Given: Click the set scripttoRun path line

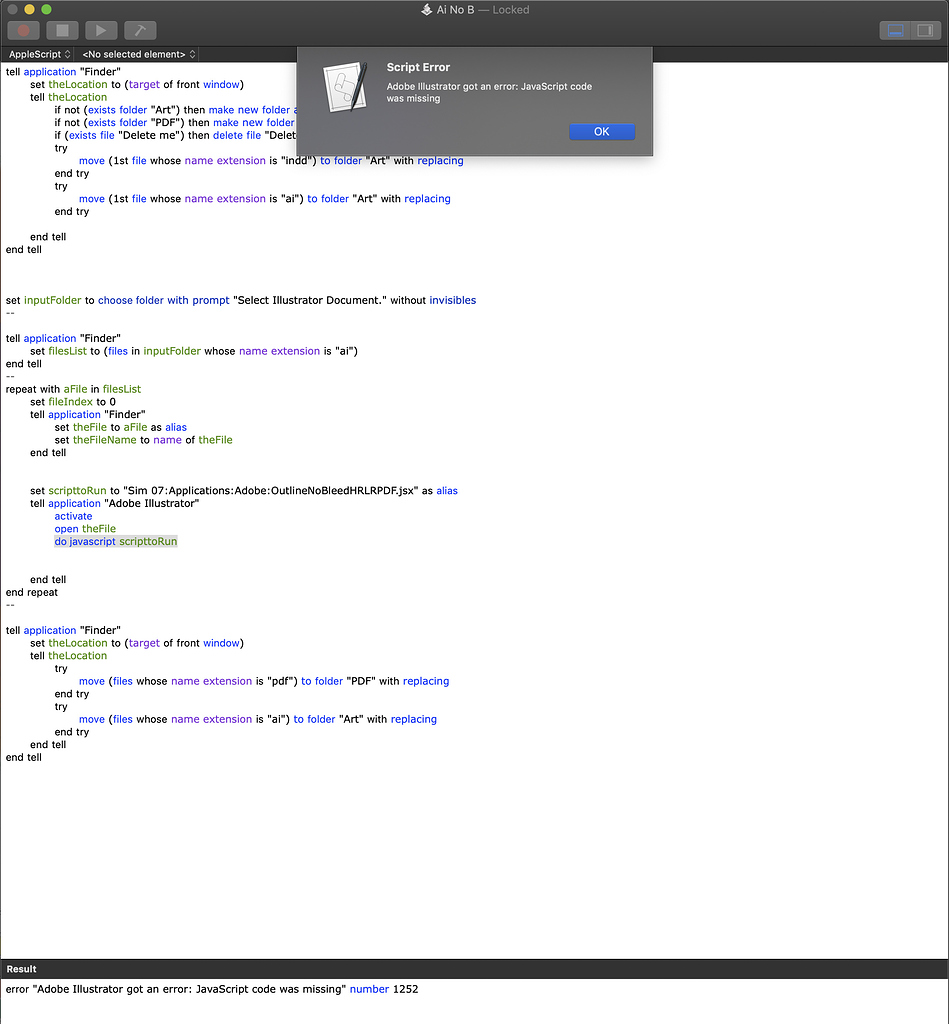Looking at the screenshot, I should click(244, 490).
